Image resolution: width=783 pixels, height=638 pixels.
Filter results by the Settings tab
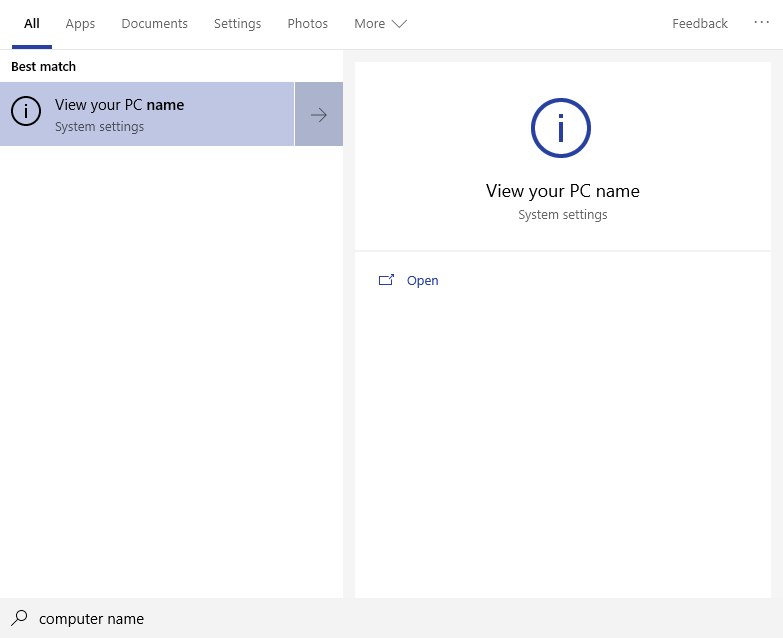click(237, 24)
